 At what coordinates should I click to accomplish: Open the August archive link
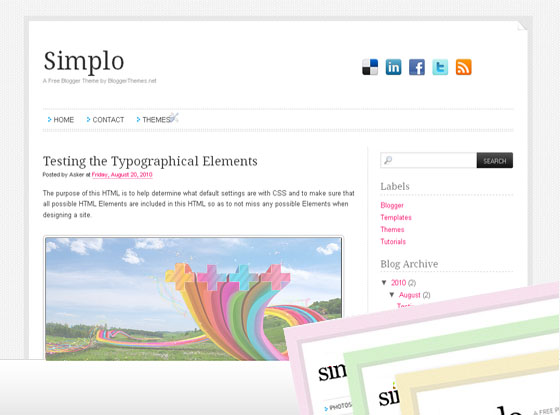[x=410, y=295]
